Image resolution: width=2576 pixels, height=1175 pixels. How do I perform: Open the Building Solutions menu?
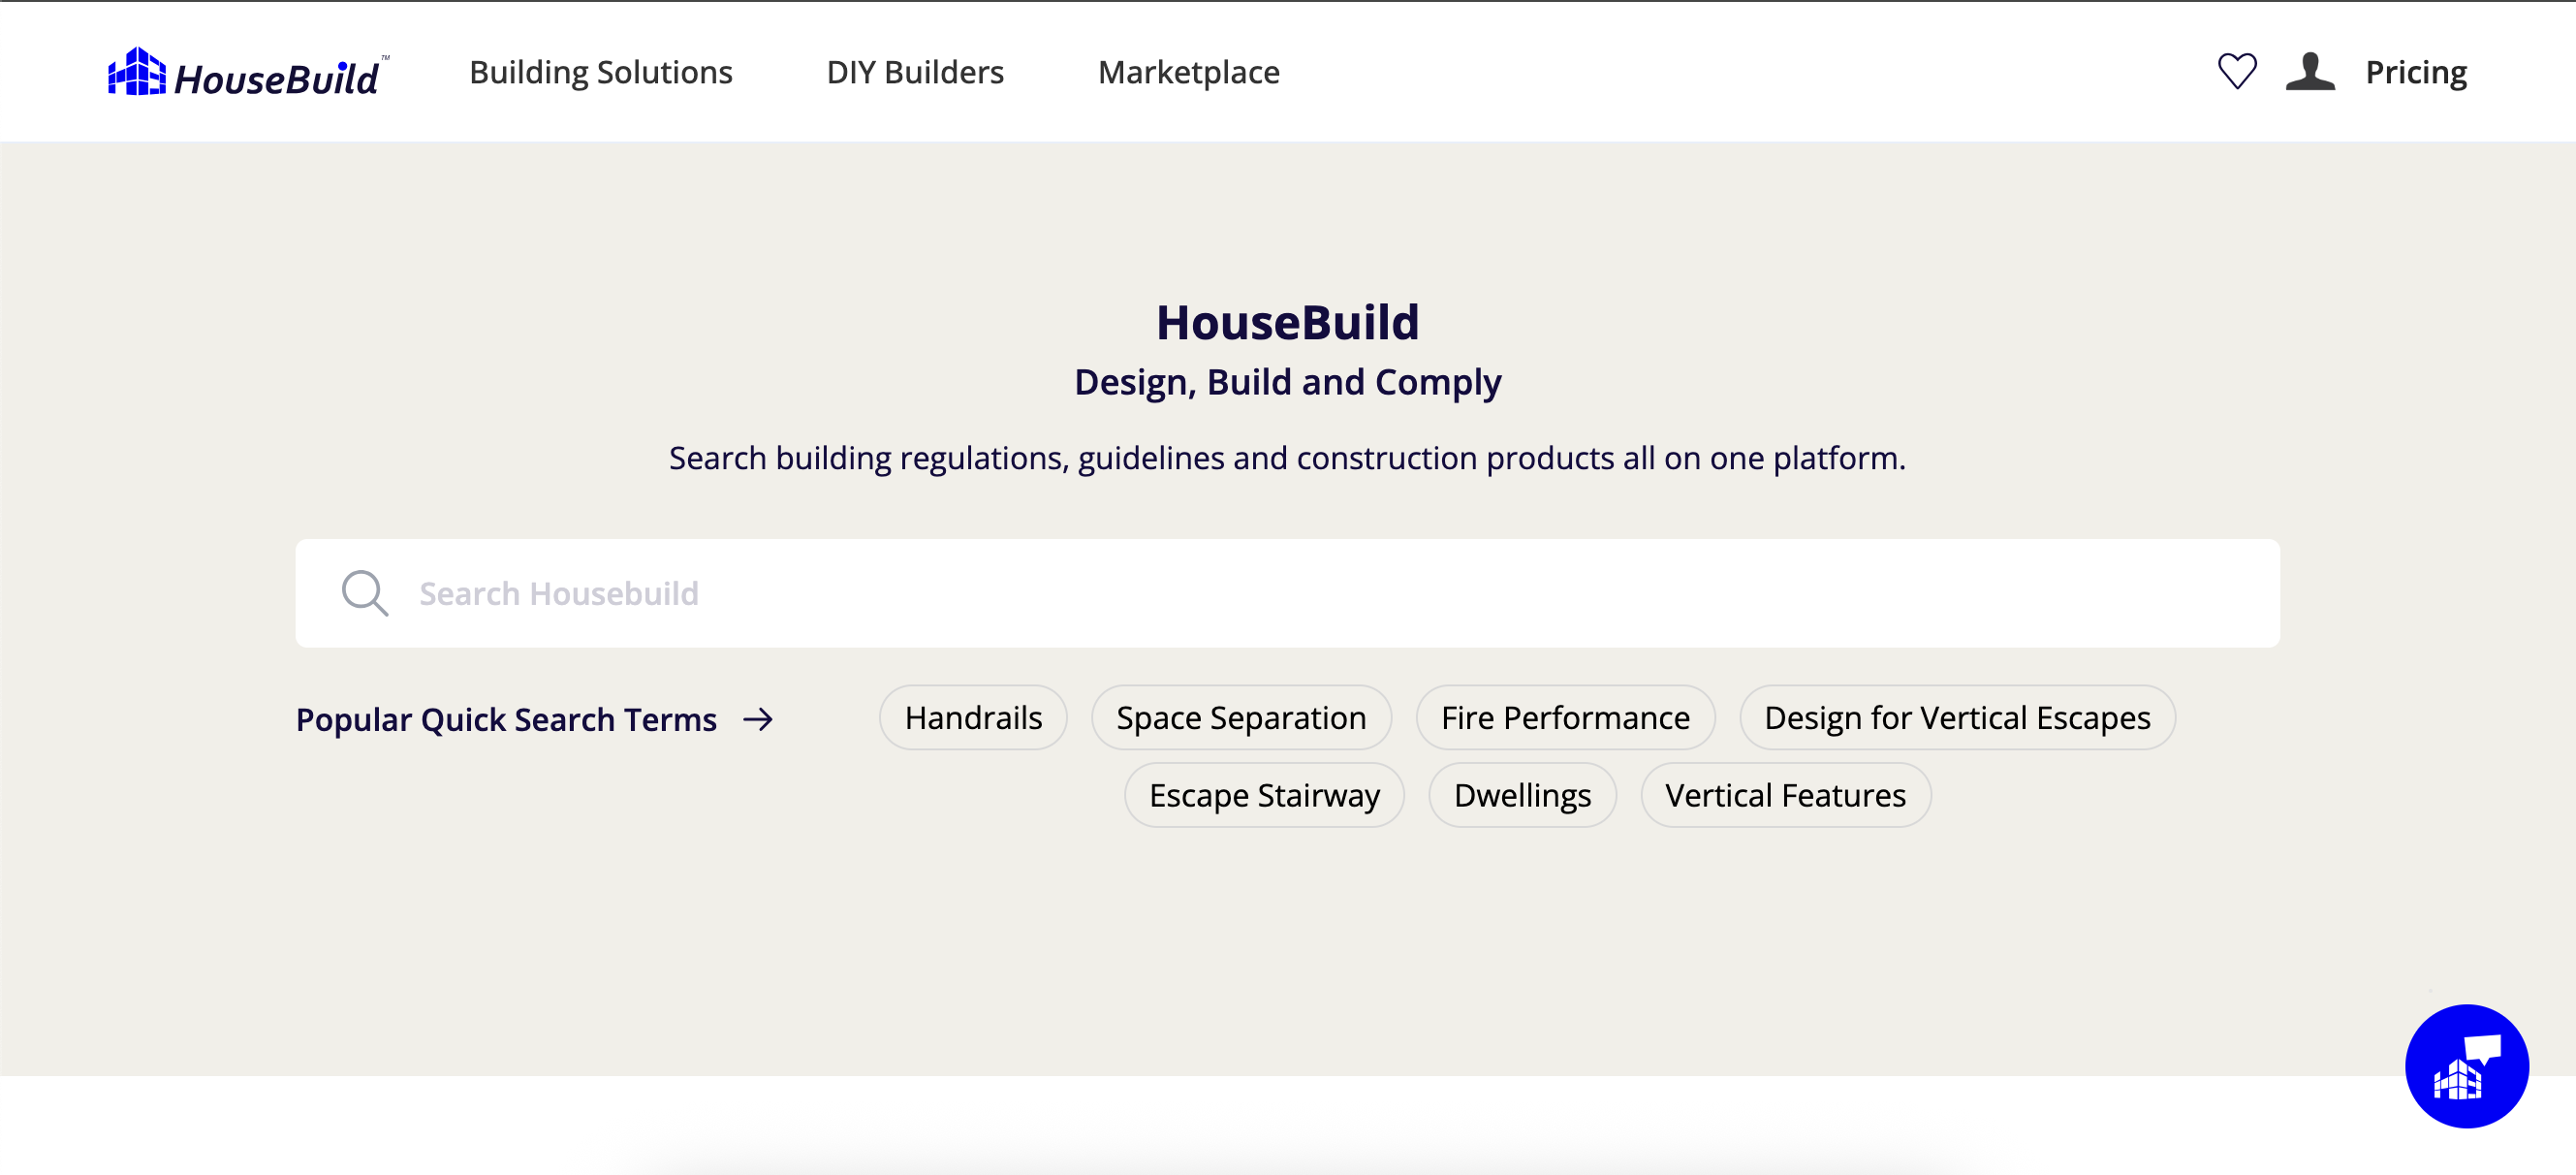600,72
